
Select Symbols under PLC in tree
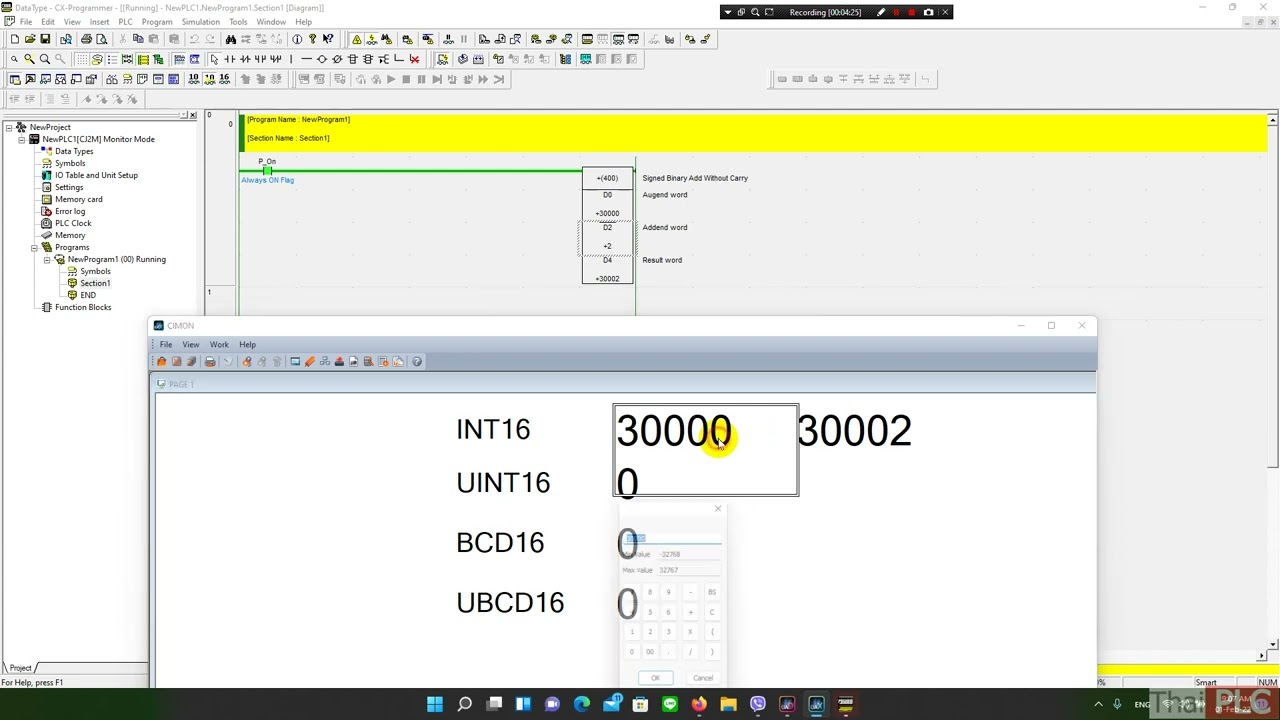pos(70,163)
